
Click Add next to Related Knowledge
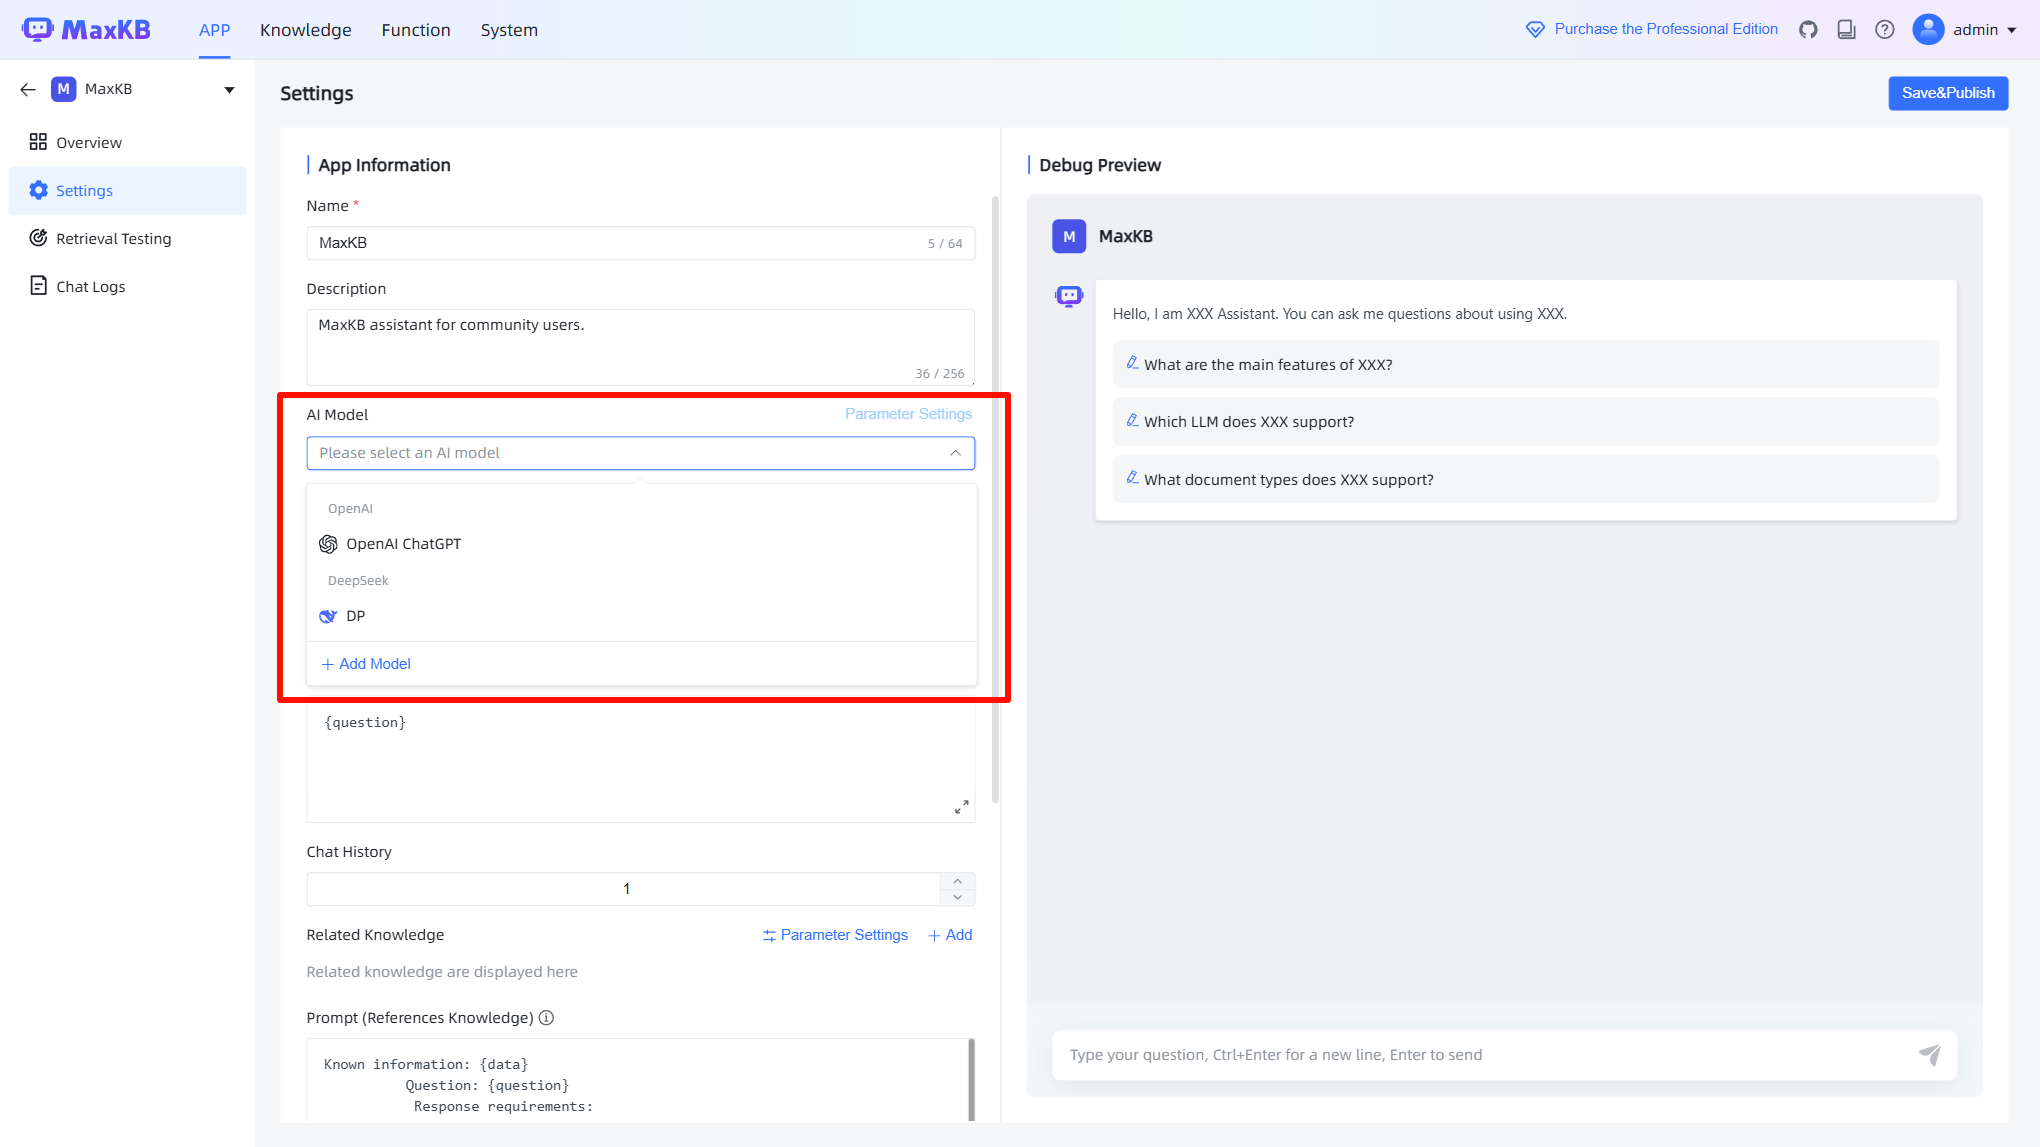tap(950, 935)
